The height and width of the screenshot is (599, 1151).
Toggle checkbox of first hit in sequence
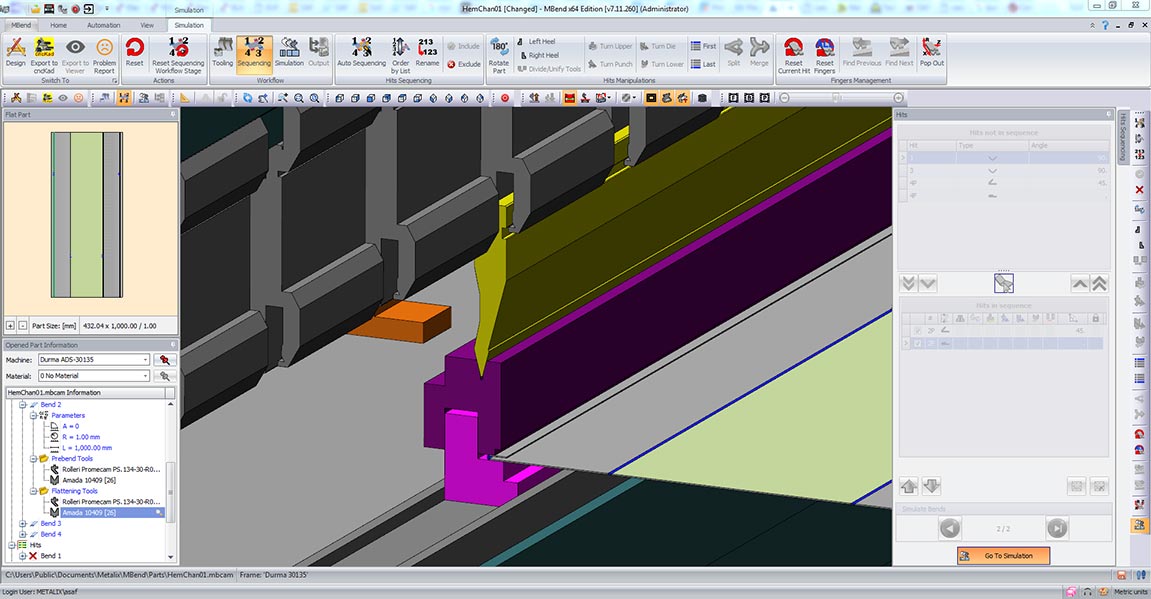[919, 331]
